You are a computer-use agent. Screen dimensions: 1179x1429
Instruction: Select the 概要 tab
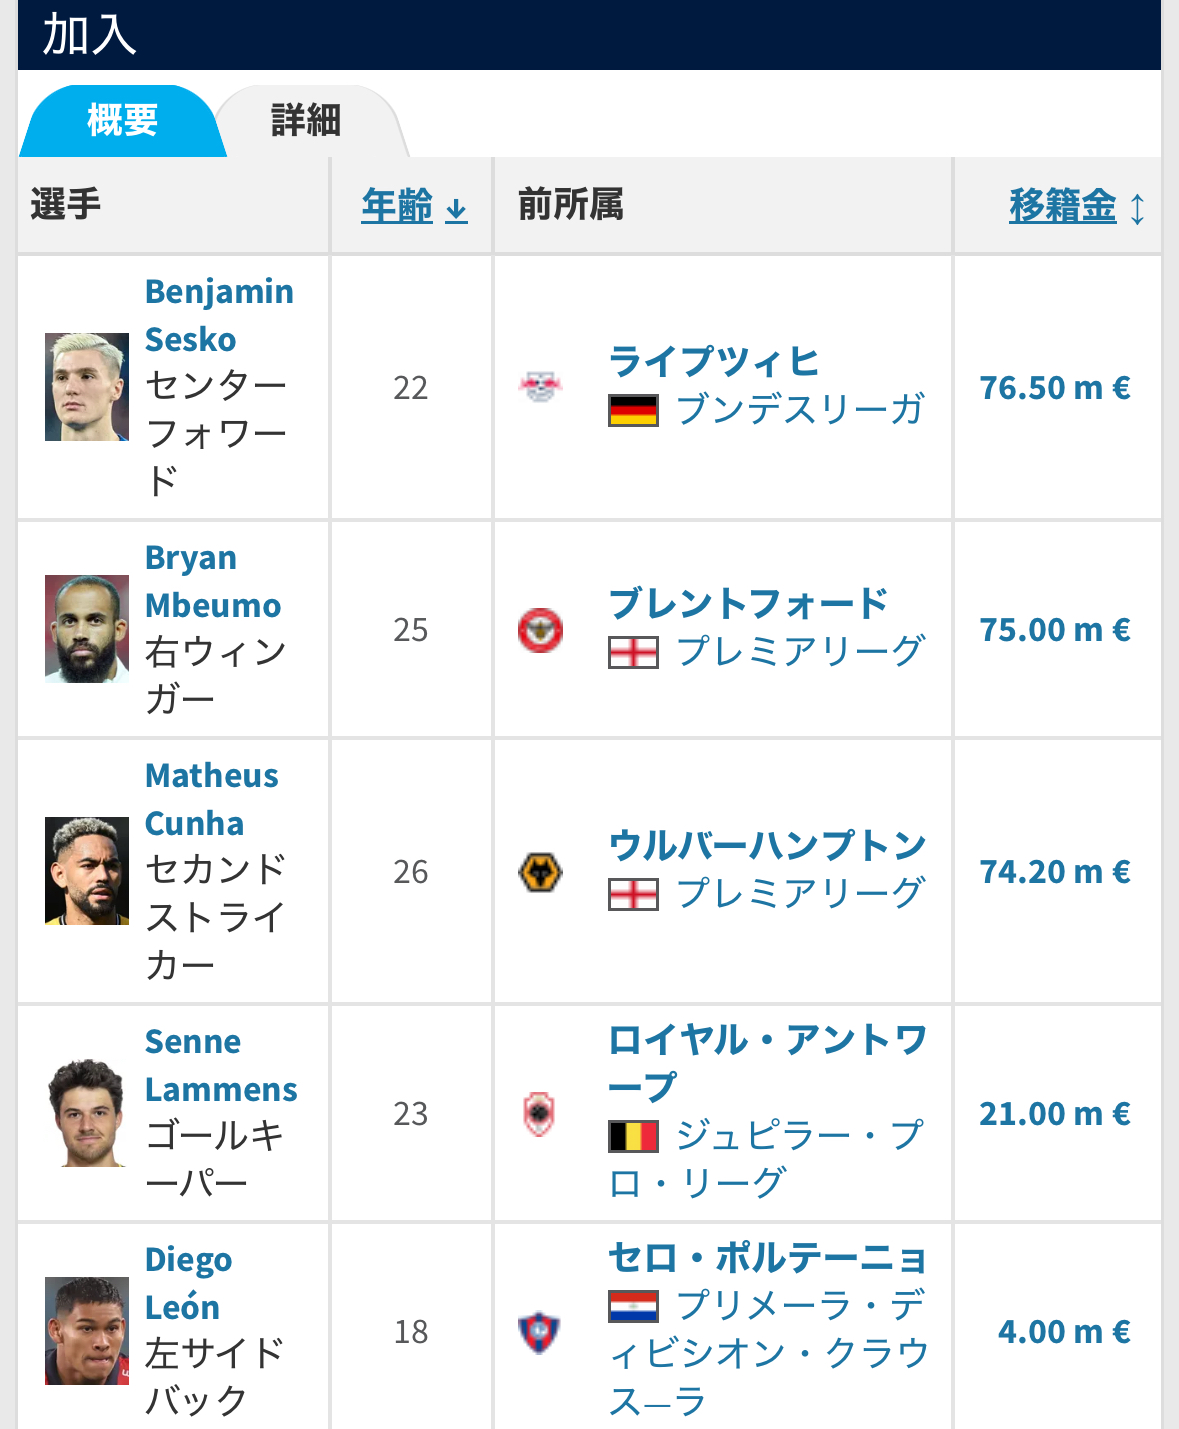(x=122, y=121)
